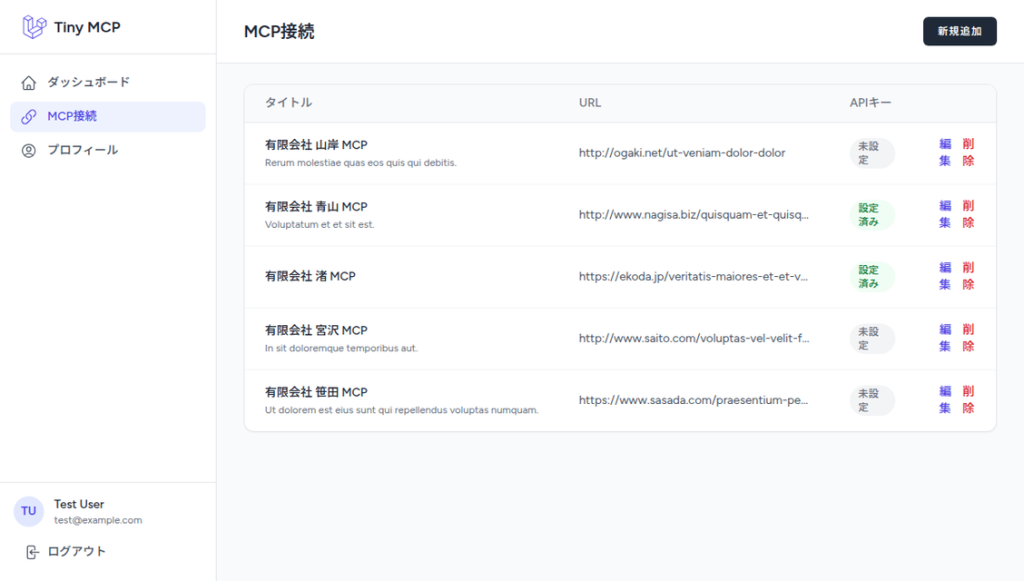The image size is (1024, 581).
Task: Click description 'Voluptatum et et sit est.'
Action: [x=319, y=225]
